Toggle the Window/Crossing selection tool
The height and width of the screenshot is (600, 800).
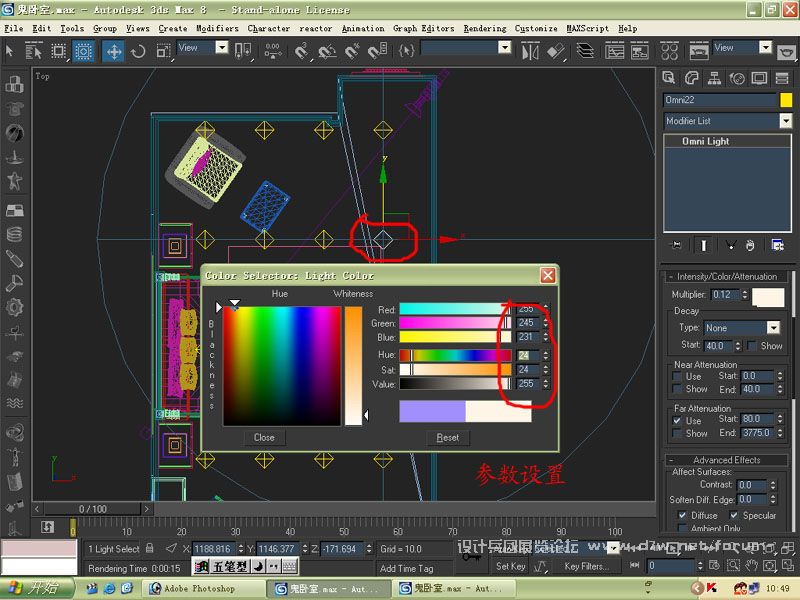[x=83, y=51]
